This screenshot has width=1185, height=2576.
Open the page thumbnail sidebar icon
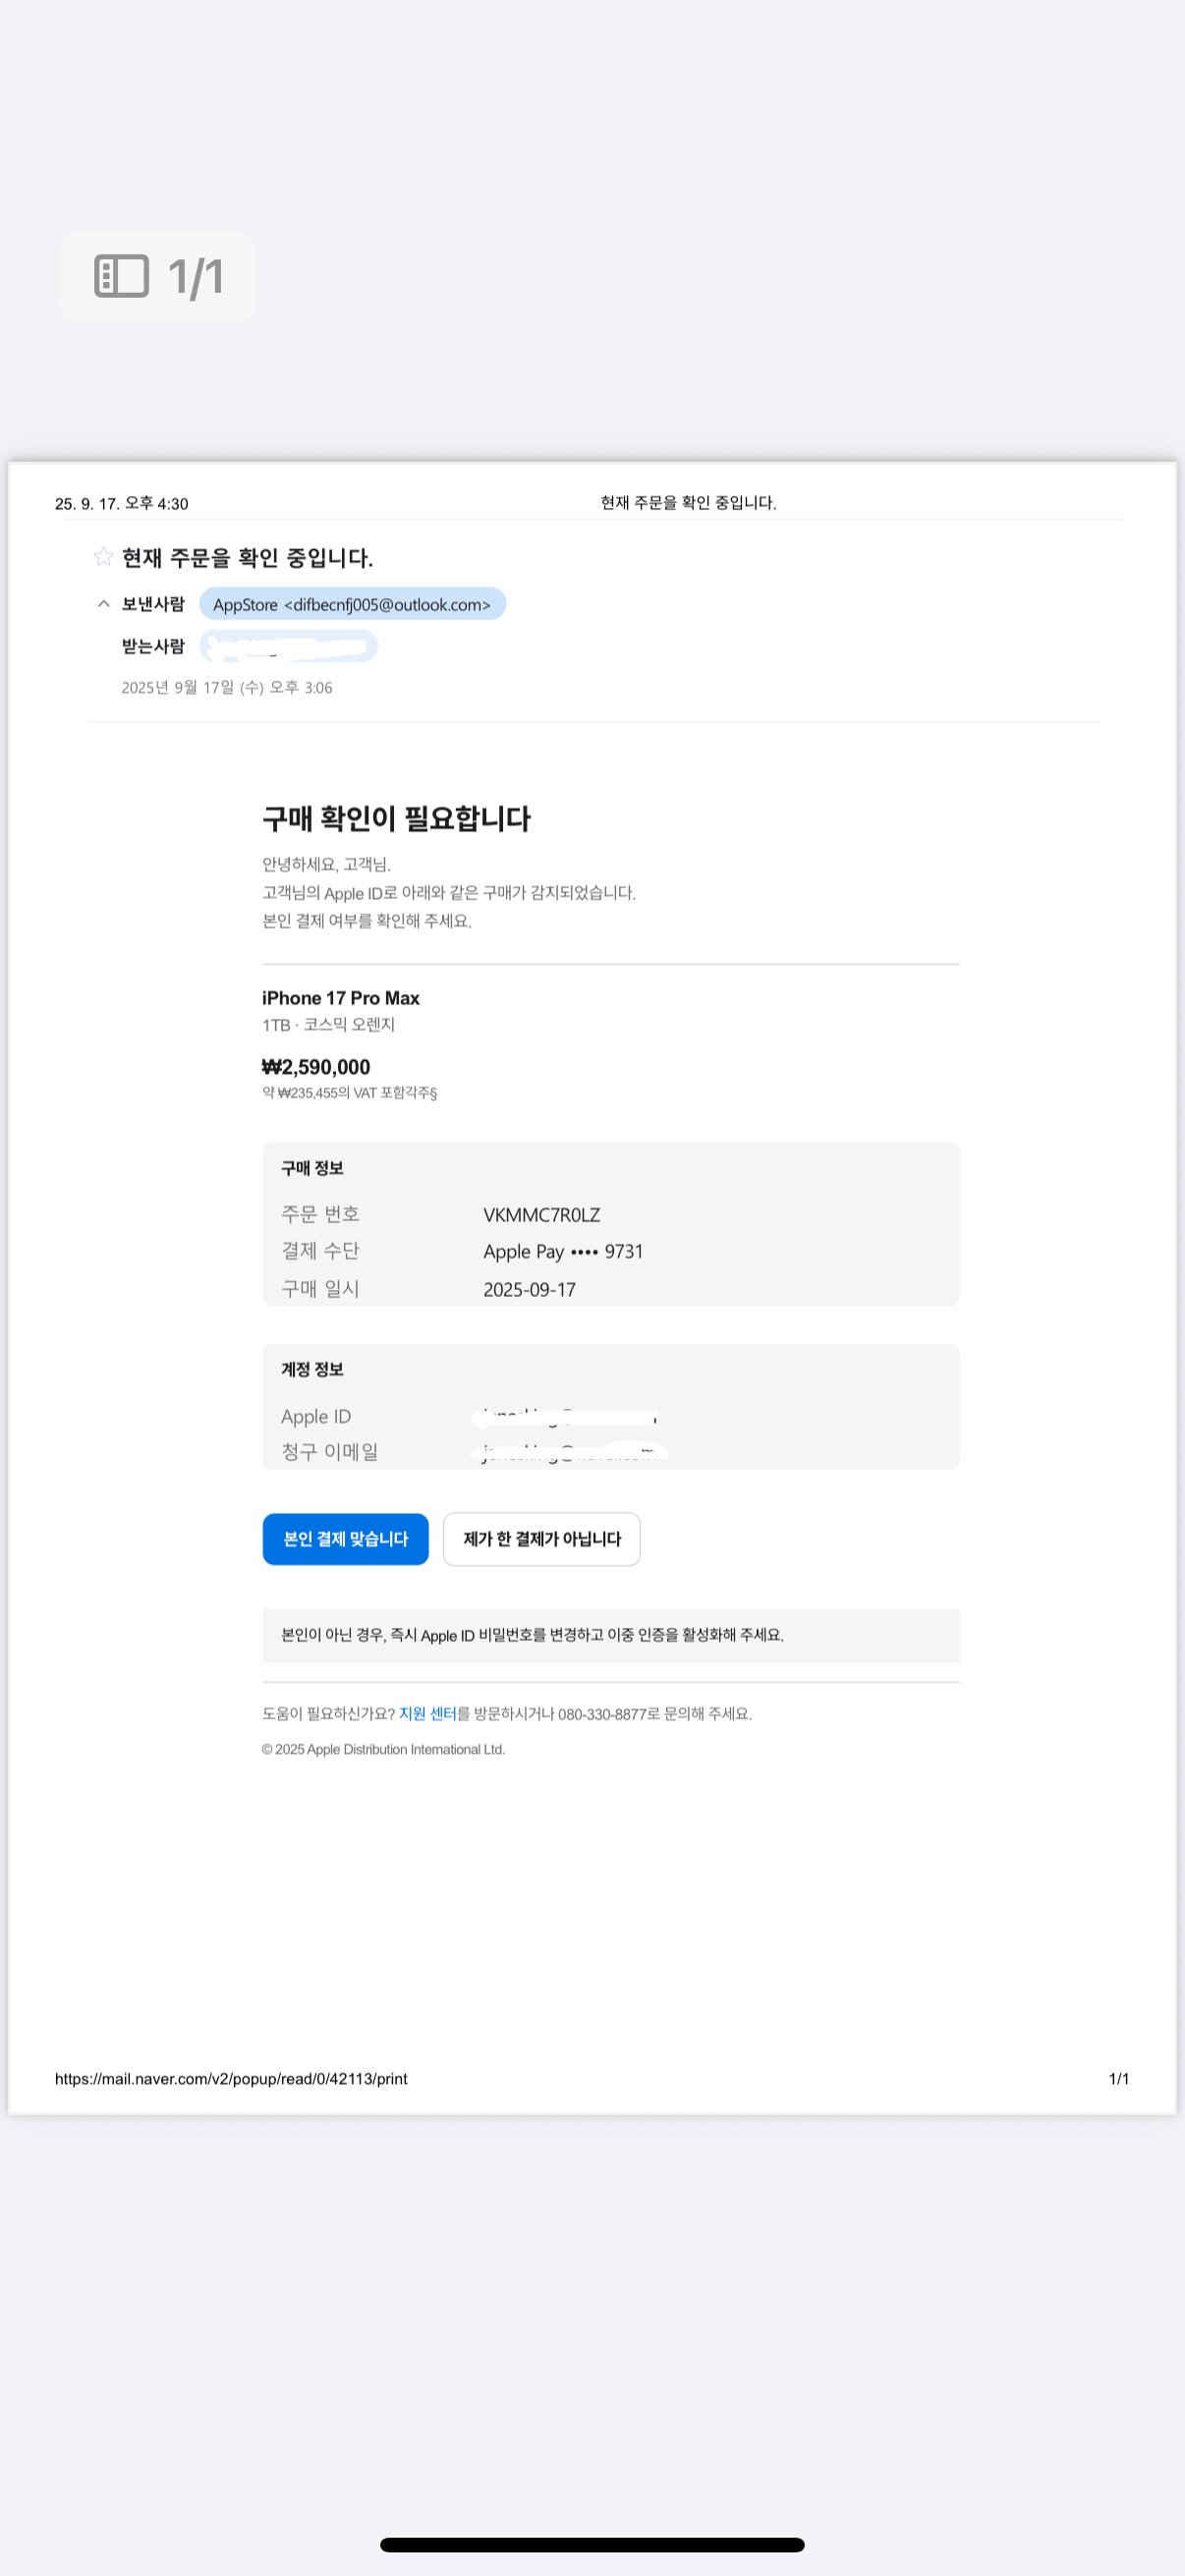pos(121,276)
